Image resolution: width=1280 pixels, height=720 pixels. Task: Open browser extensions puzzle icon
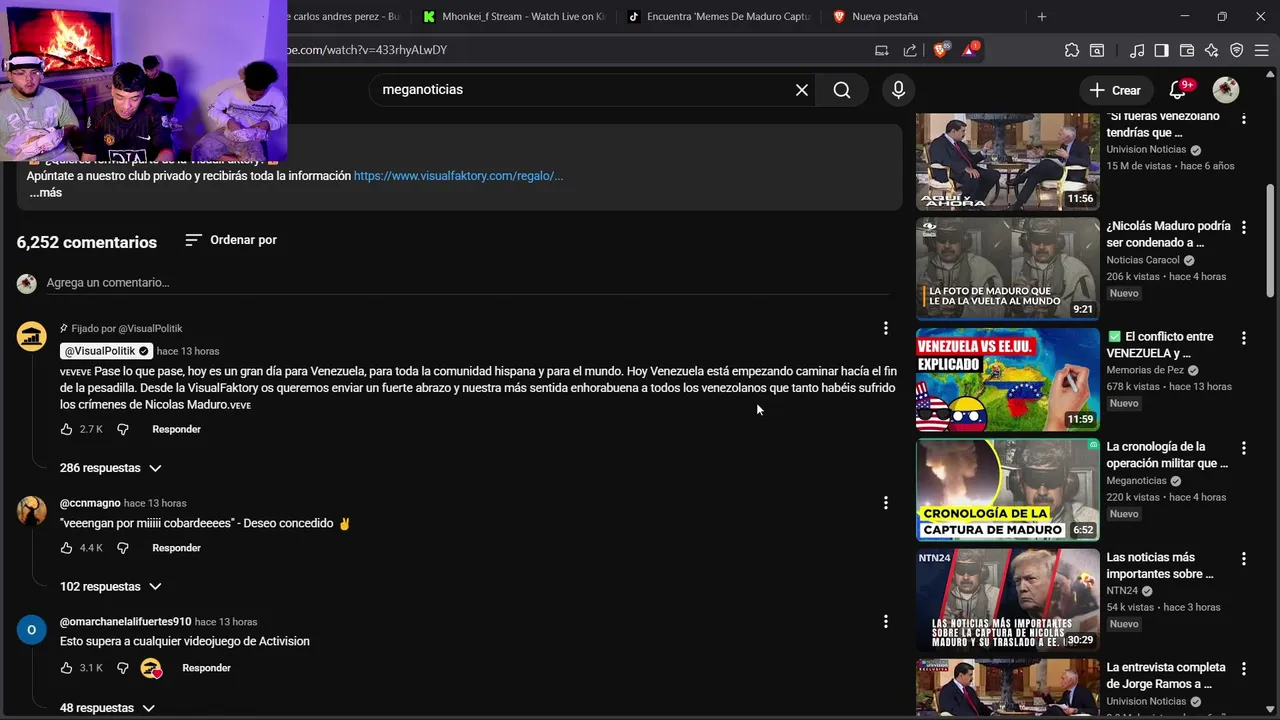(1072, 50)
